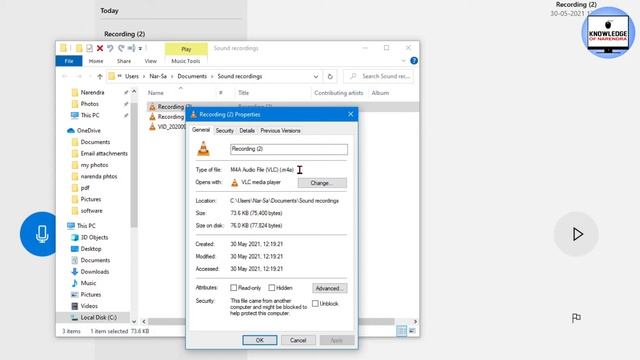Expand the ribbon with chevron near help

coord(404,61)
